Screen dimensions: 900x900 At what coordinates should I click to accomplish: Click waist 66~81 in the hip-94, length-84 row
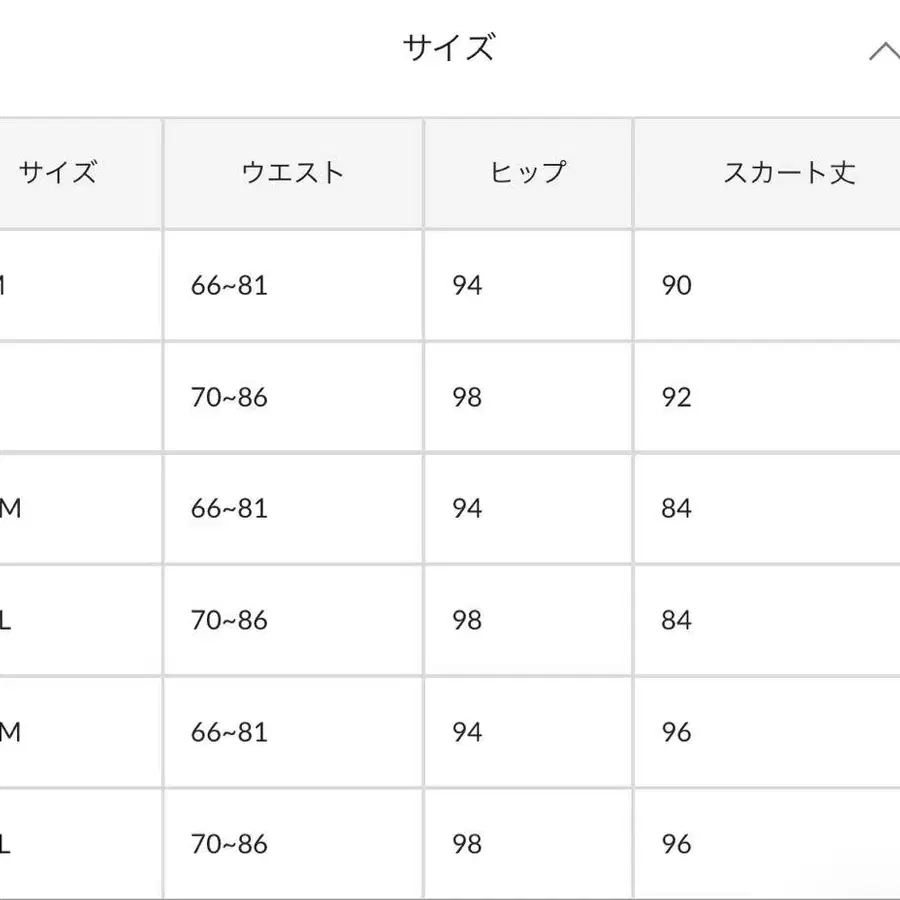pyautogui.click(x=229, y=509)
